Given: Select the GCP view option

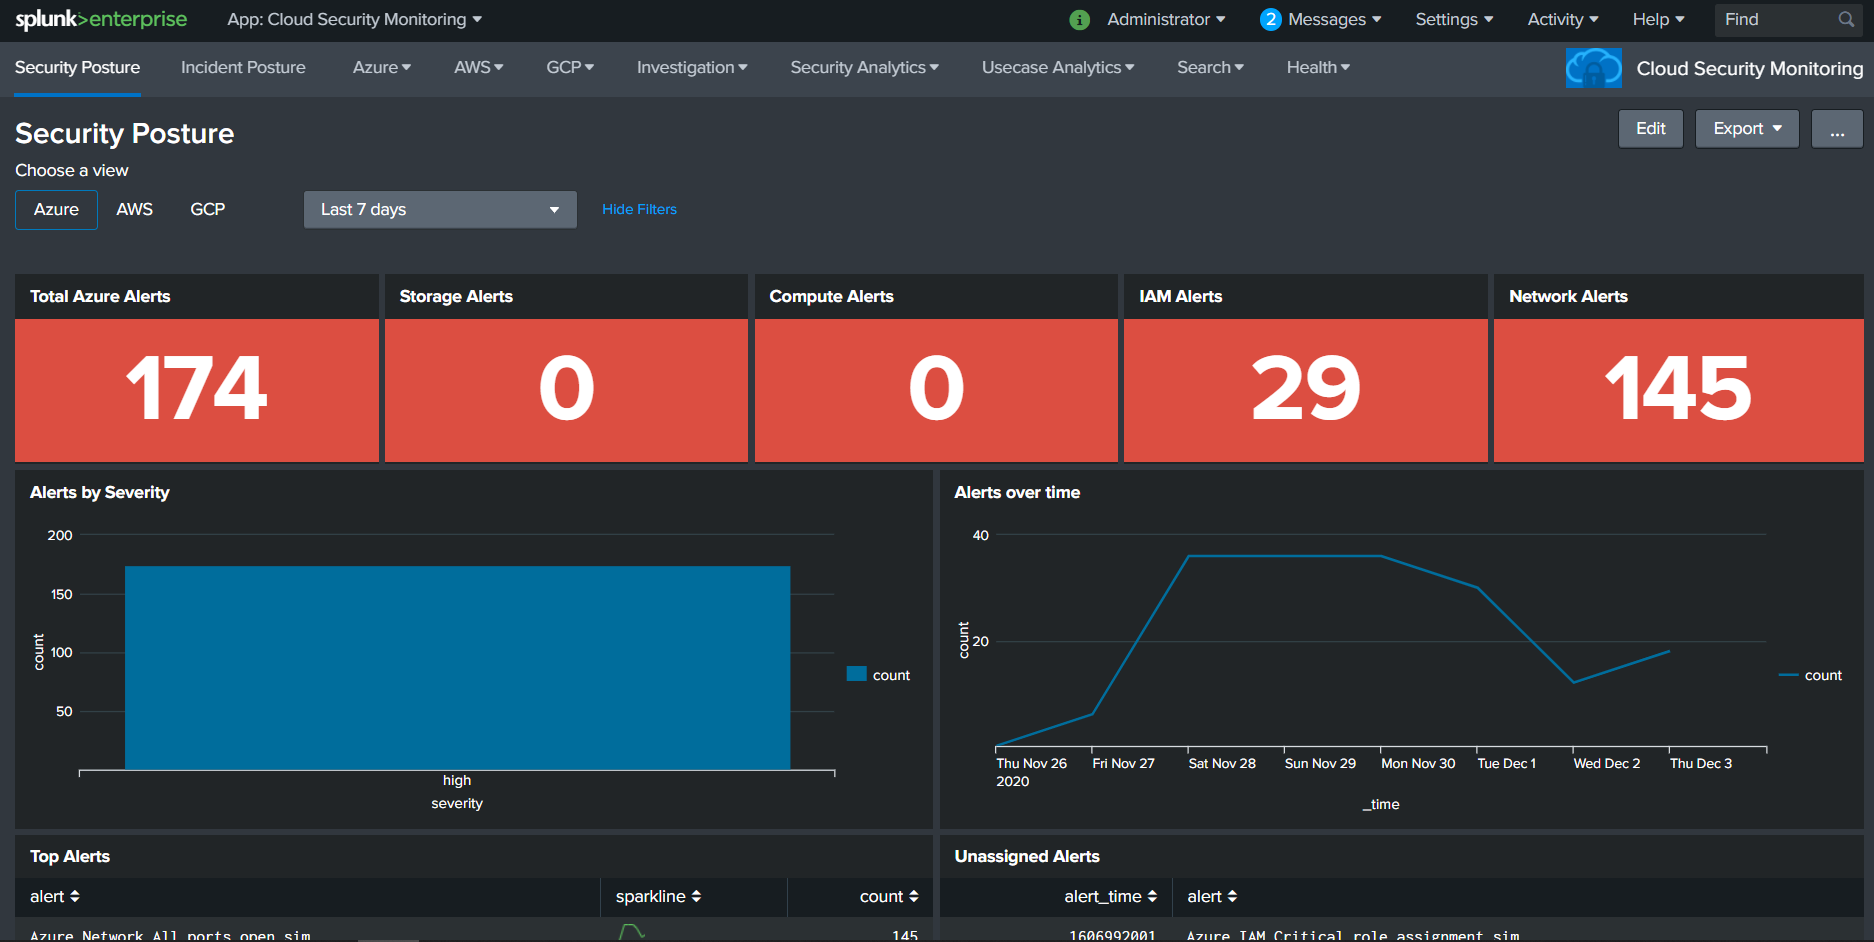Looking at the screenshot, I should pos(208,210).
